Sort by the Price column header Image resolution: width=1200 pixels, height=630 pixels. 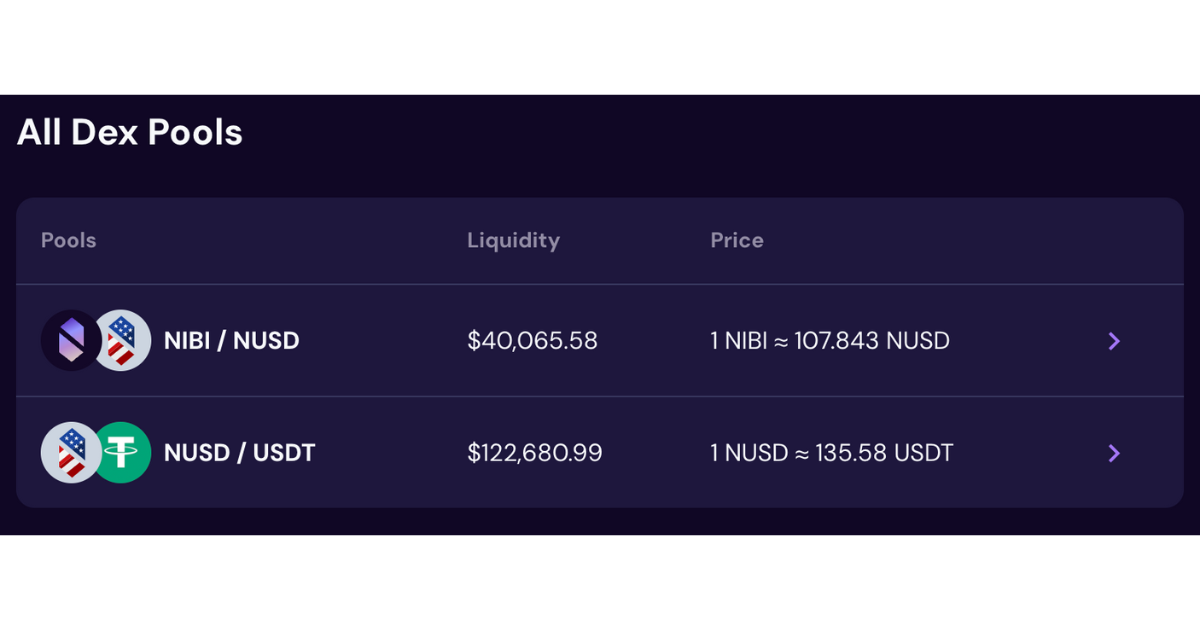737,240
